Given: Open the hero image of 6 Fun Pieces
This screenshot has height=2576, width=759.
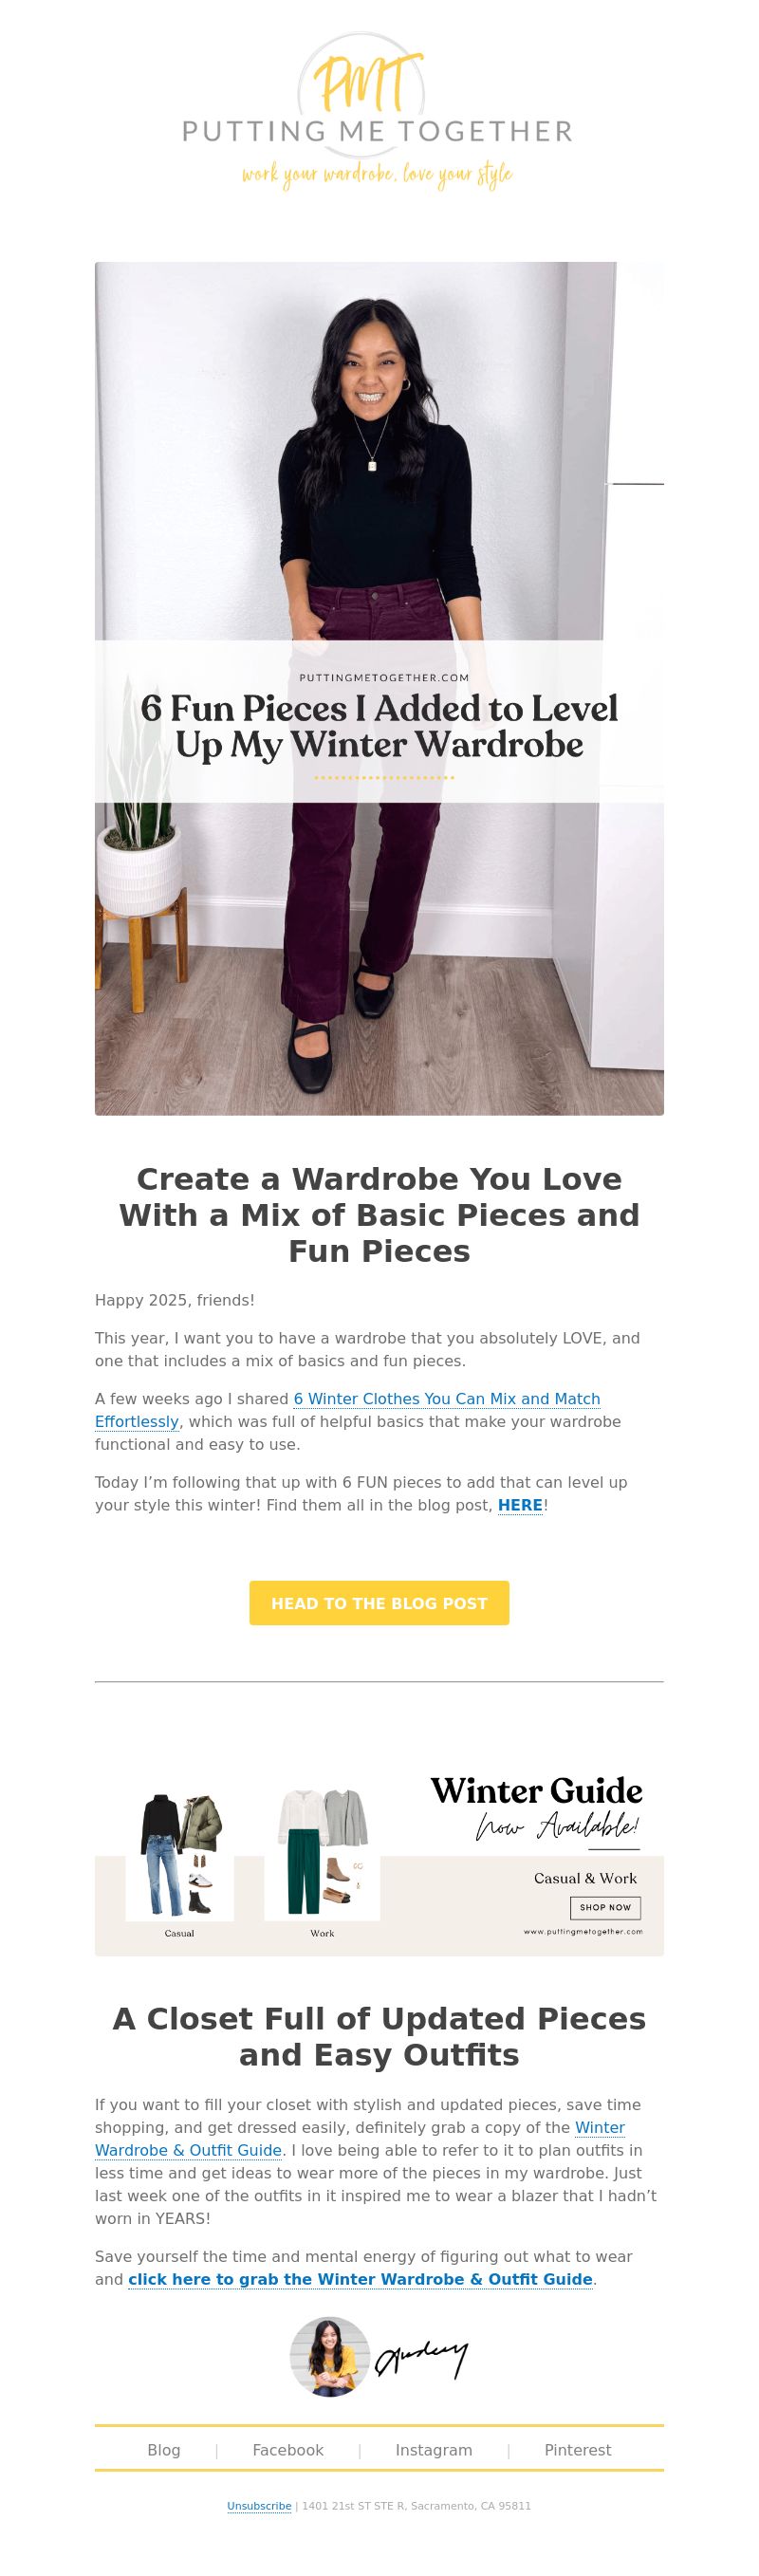Looking at the screenshot, I should (379, 688).
